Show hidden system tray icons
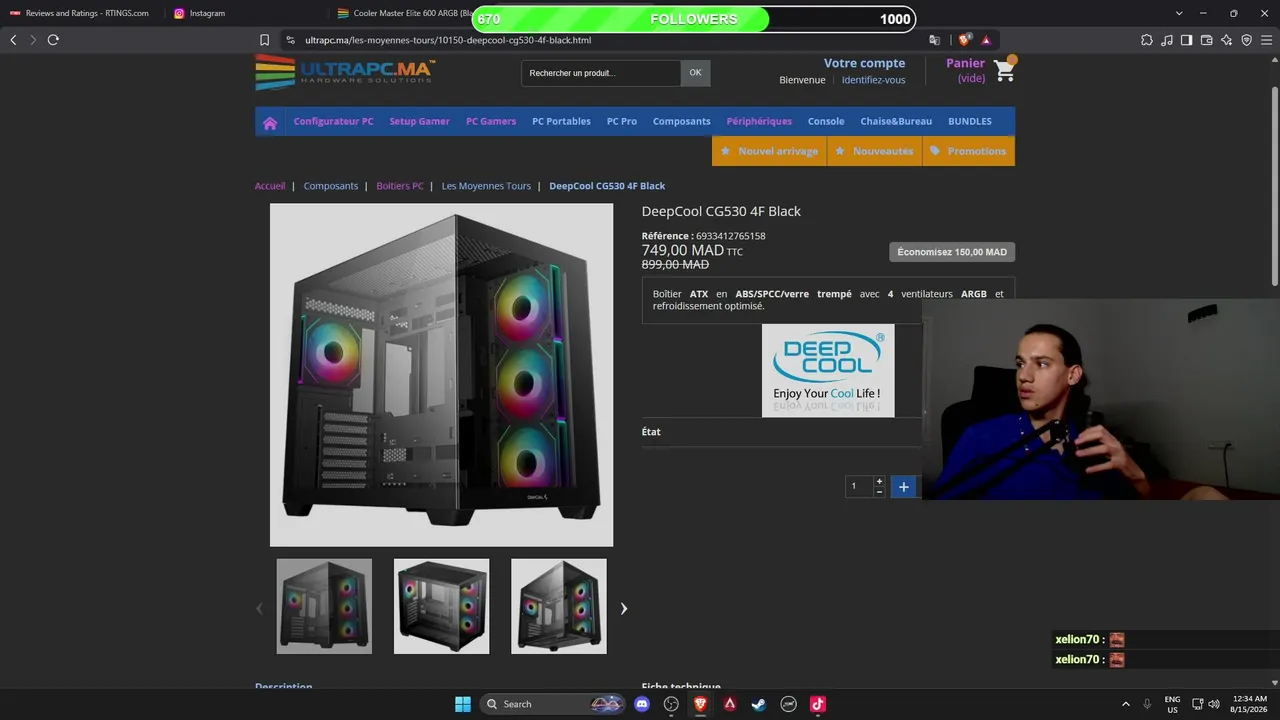This screenshot has height=720, width=1280. [1126, 704]
